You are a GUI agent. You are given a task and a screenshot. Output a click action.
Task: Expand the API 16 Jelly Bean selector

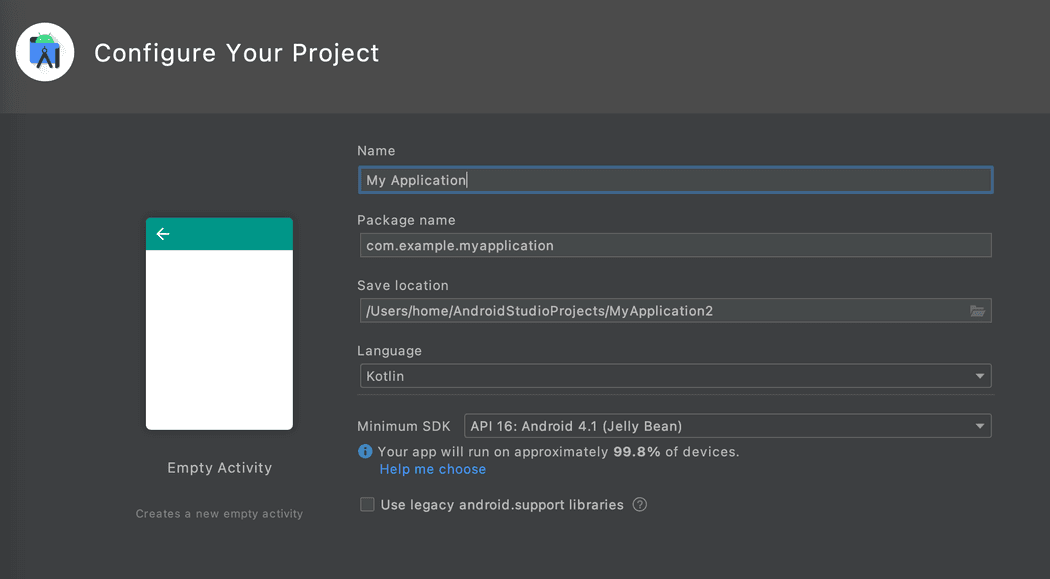tap(727, 425)
